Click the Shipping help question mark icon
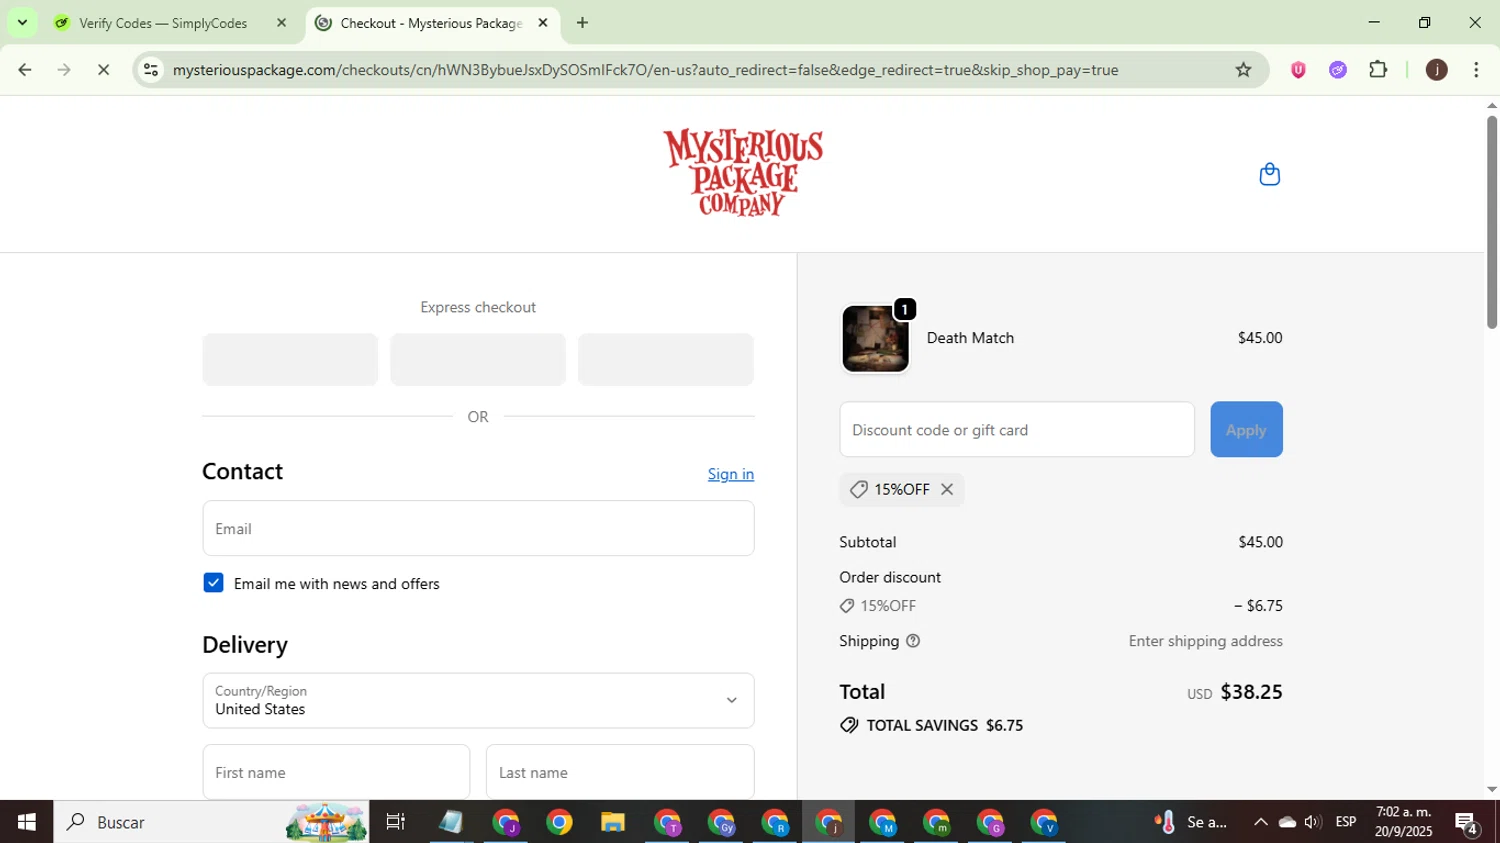This screenshot has height=843, width=1500. point(912,641)
